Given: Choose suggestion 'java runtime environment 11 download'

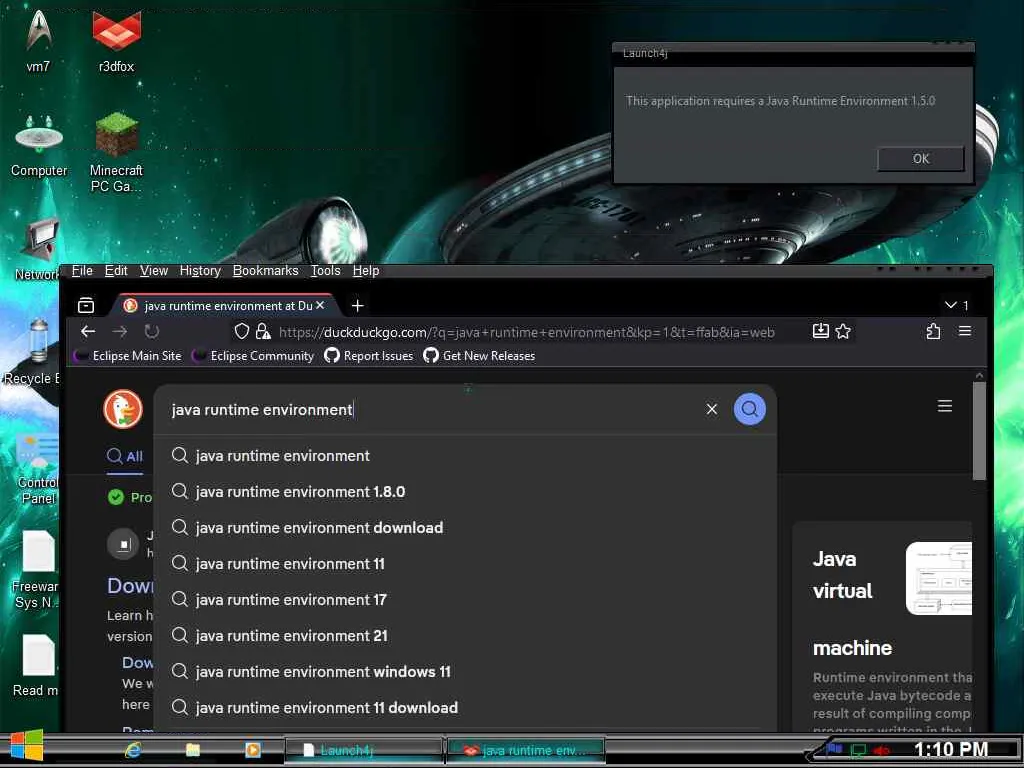Looking at the screenshot, I should tap(465, 707).
